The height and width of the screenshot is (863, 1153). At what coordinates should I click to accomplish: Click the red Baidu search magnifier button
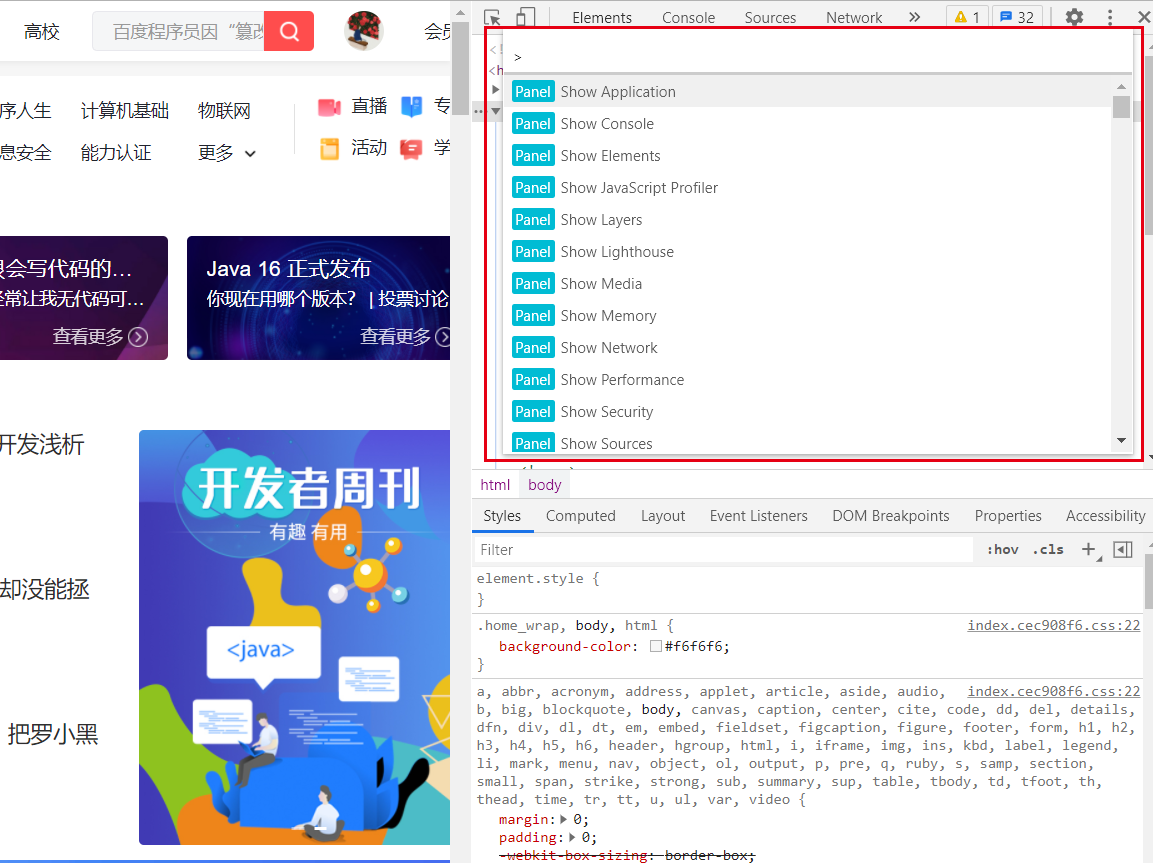(288, 31)
